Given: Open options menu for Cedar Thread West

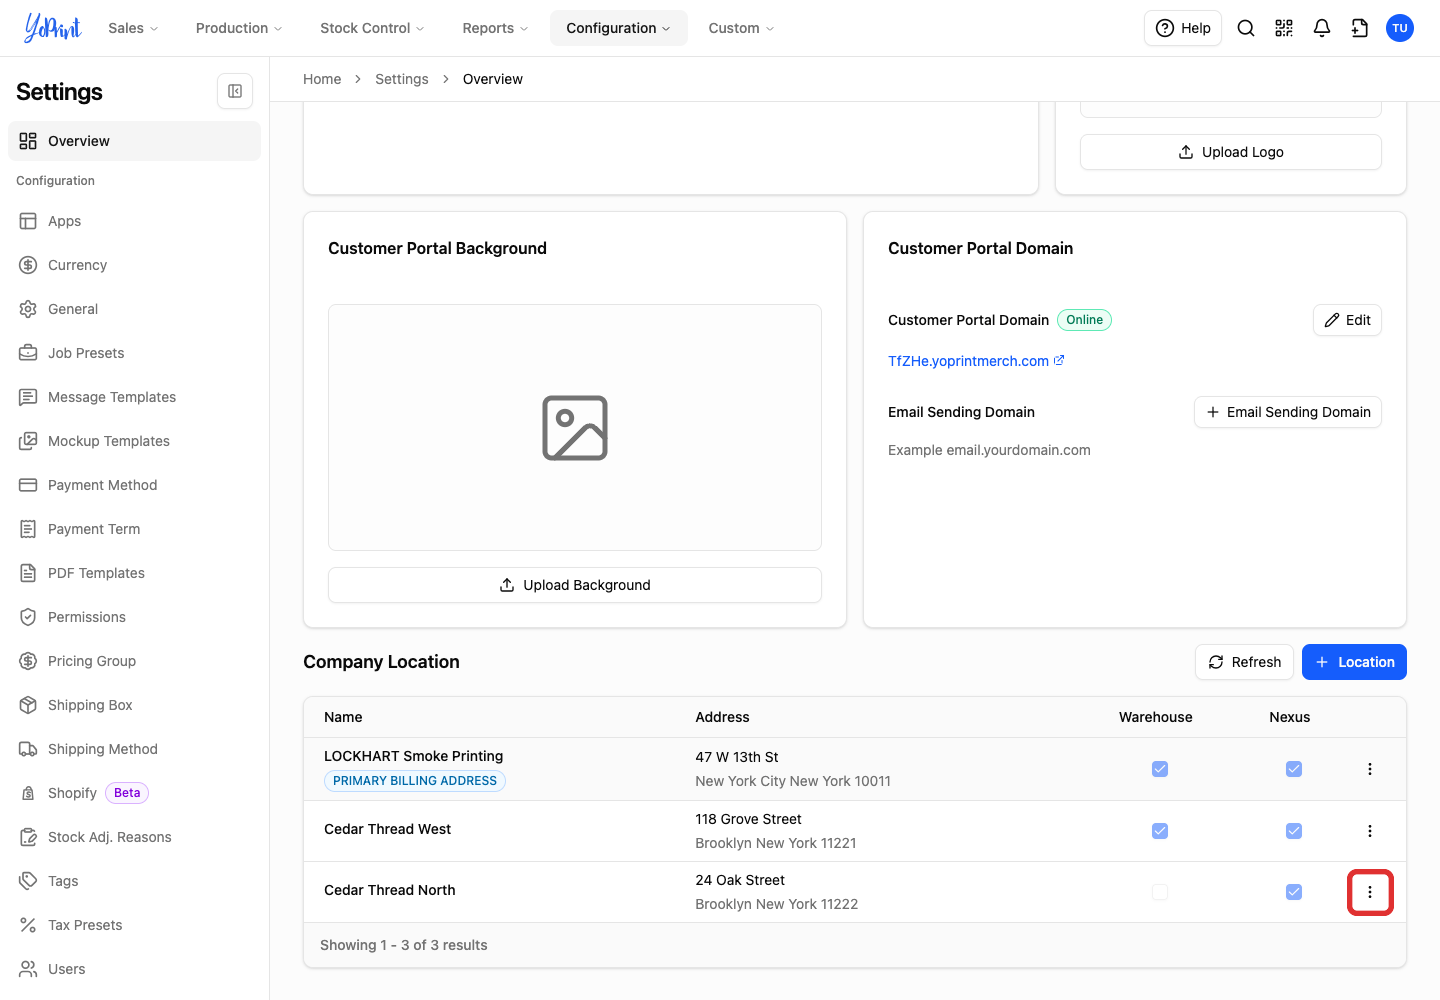Looking at the screenshot, I should point(1370,831).
